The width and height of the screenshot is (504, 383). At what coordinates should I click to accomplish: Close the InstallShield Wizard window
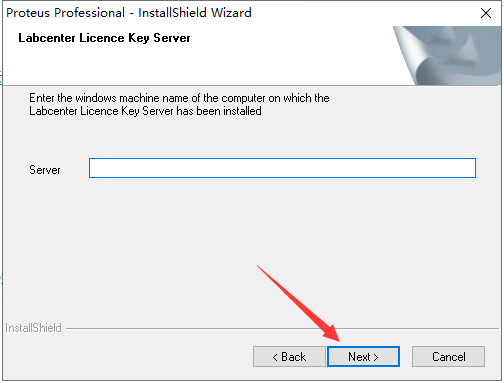point(486,13)
